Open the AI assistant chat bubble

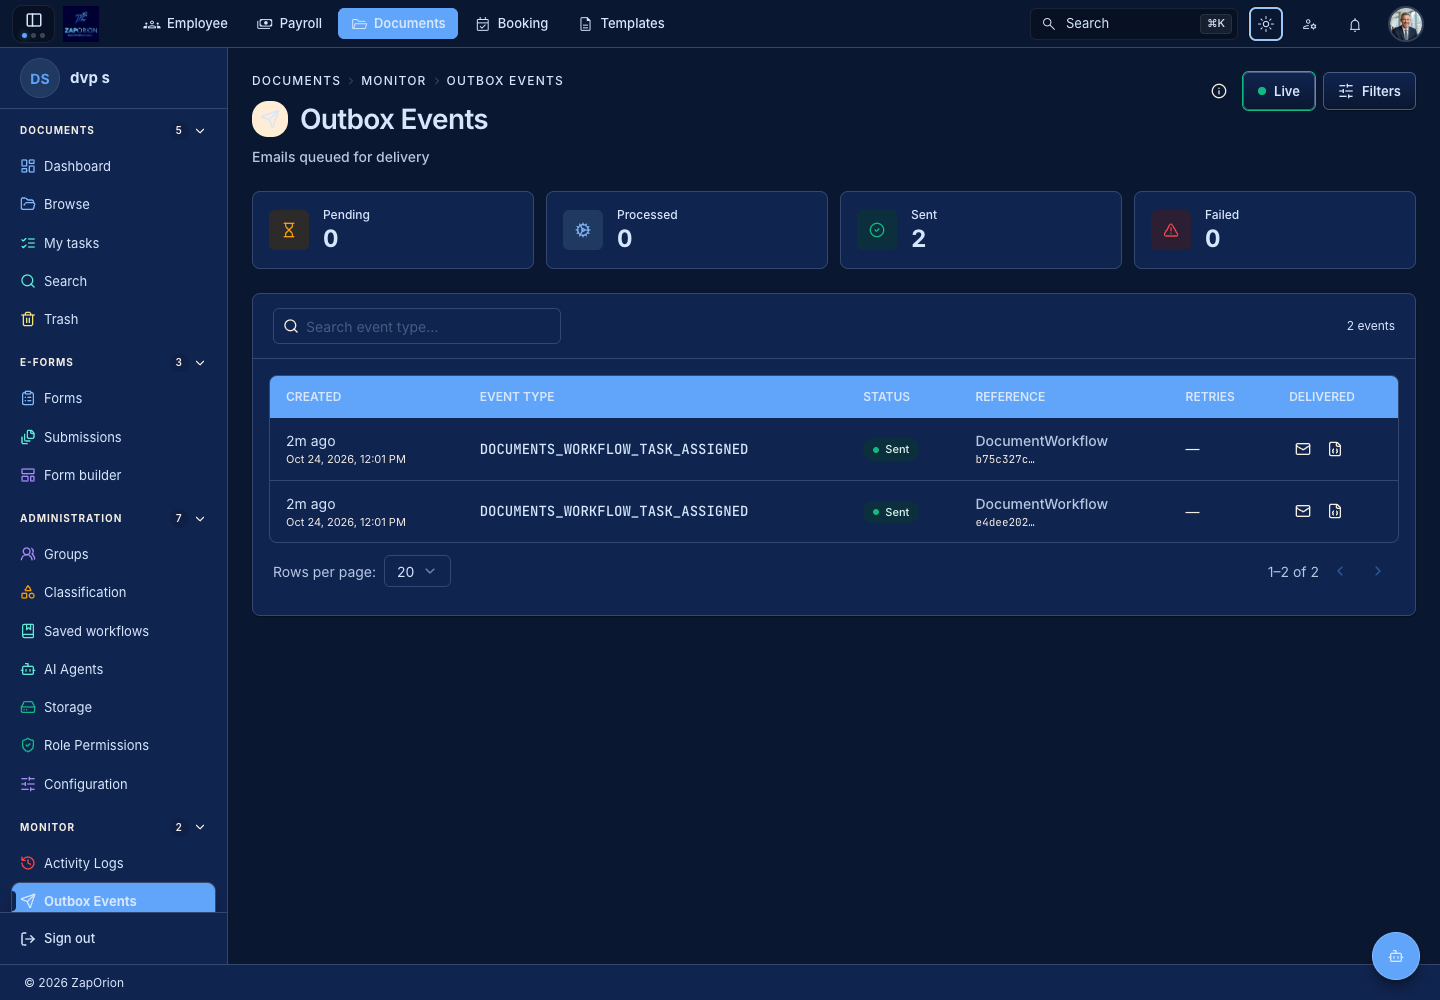(x=1396, y=956)
